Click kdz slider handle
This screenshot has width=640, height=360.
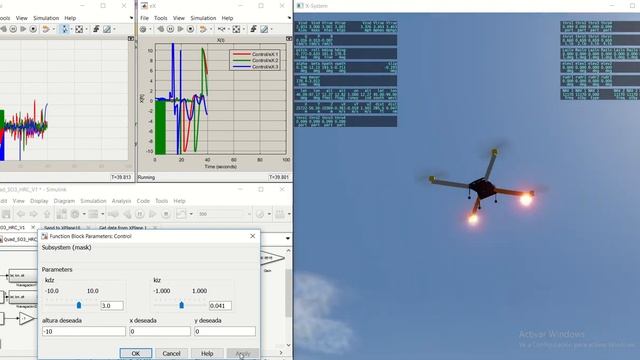(79, 305)
